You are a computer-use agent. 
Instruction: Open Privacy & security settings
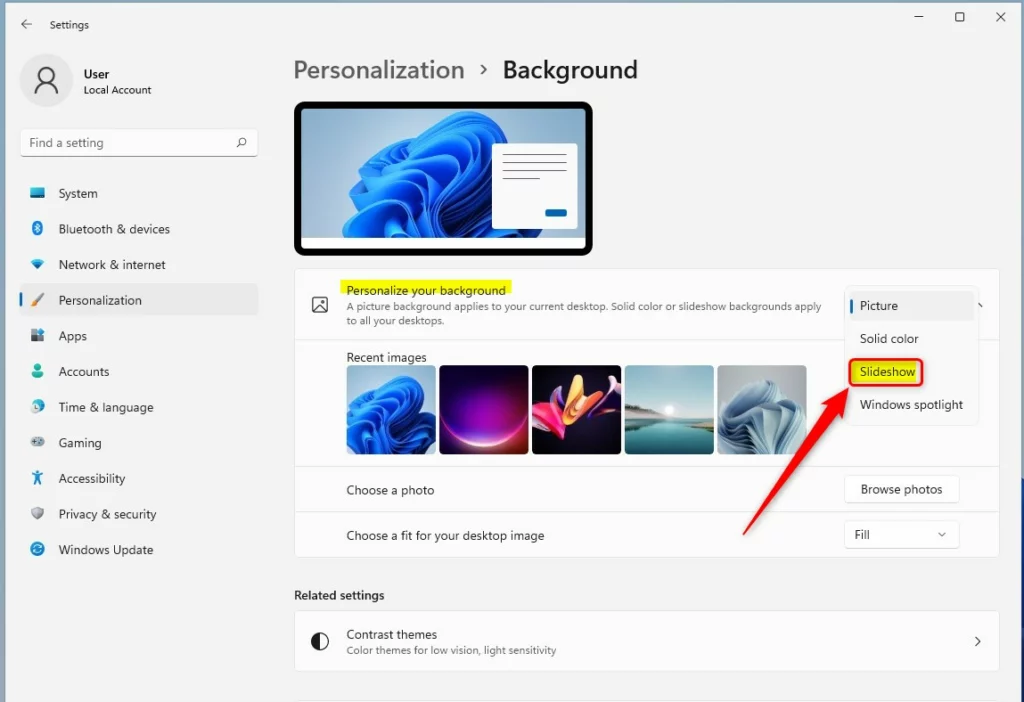[139, 513]
